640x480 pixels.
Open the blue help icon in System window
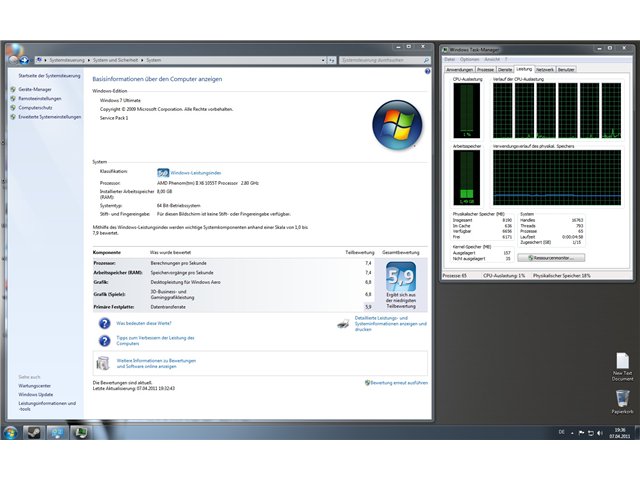427,71
